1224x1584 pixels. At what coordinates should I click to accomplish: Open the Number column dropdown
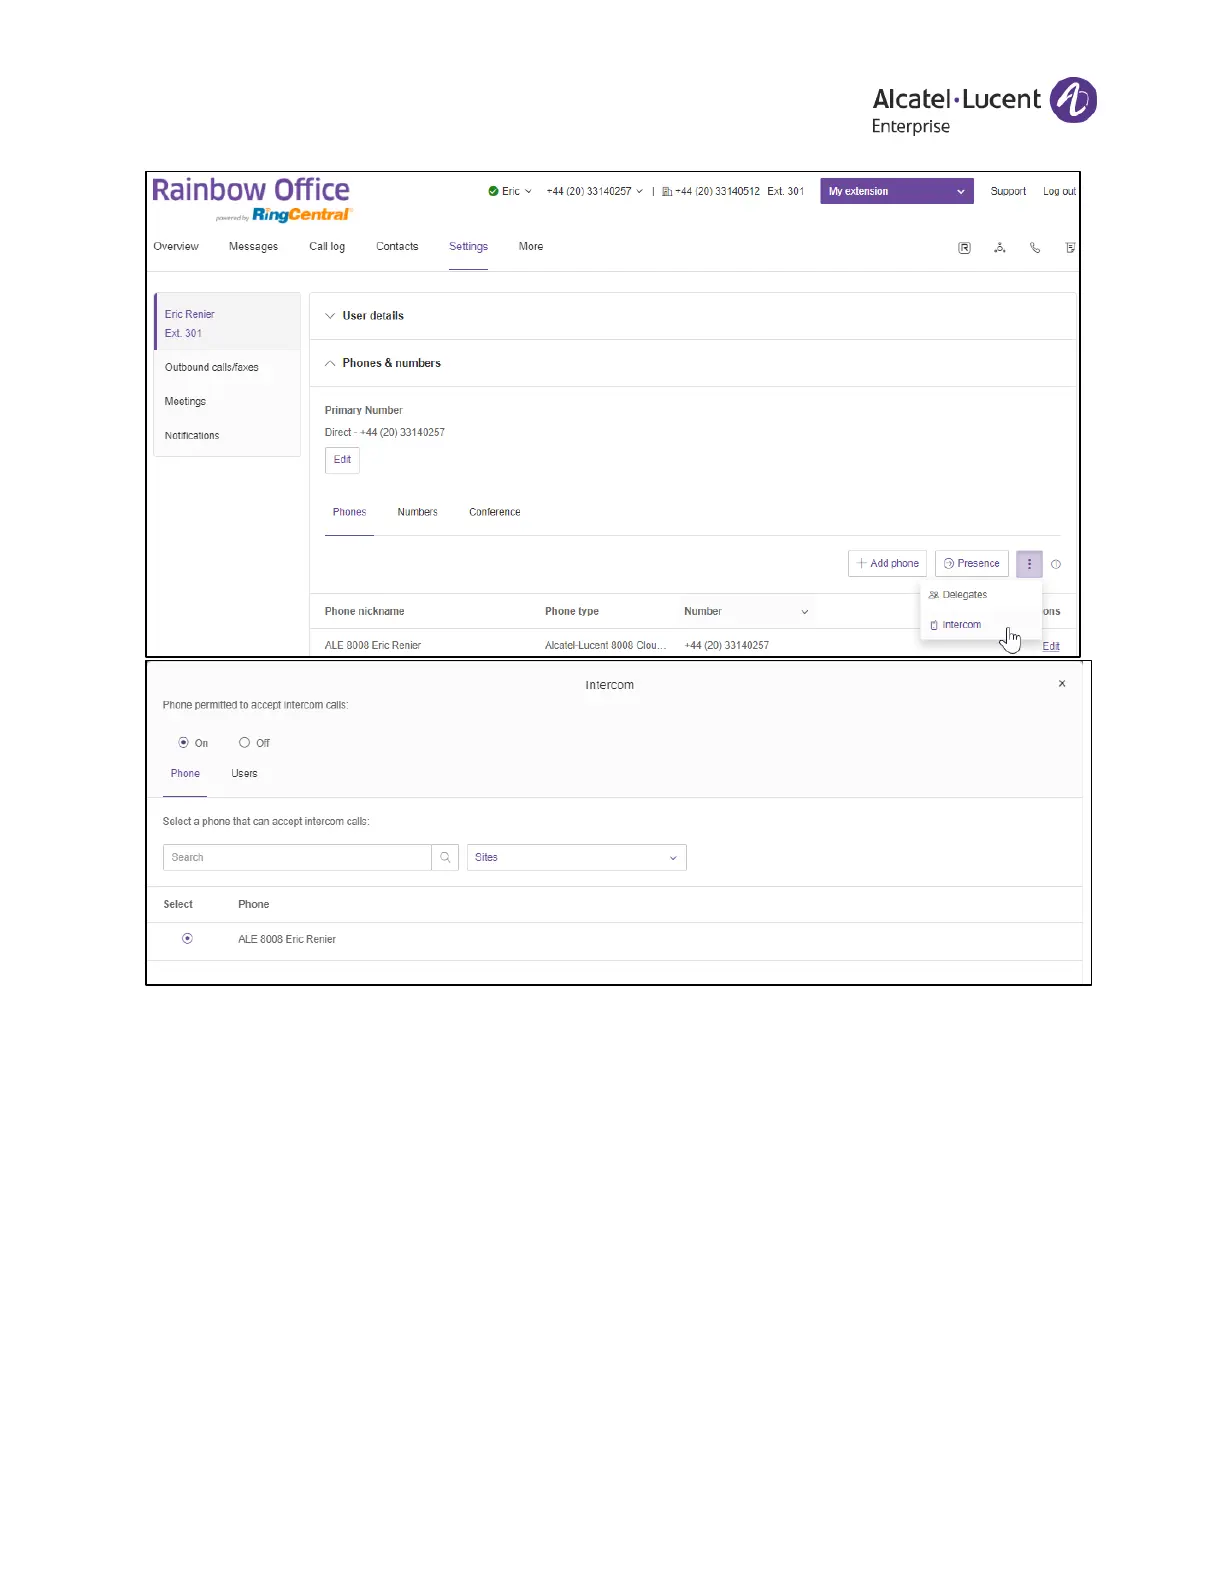click(804, 612)
